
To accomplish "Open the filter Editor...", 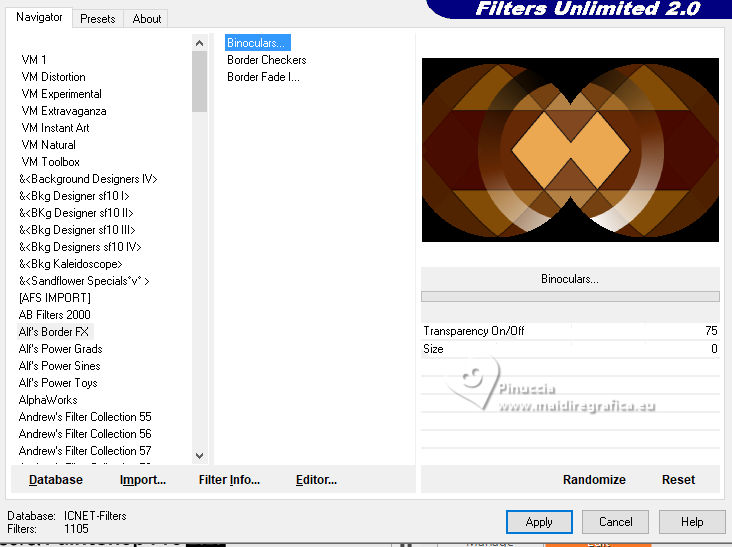I will 316,480.
